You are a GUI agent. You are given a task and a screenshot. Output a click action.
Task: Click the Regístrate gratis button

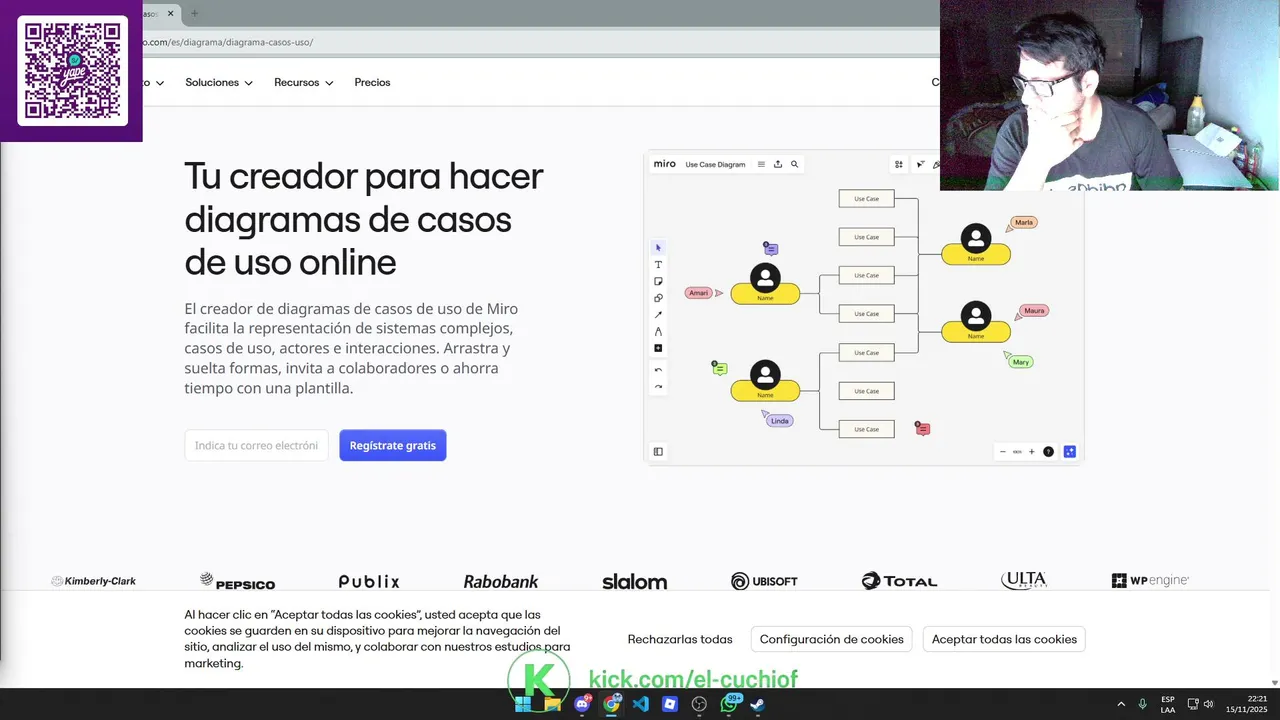[393, 445]
